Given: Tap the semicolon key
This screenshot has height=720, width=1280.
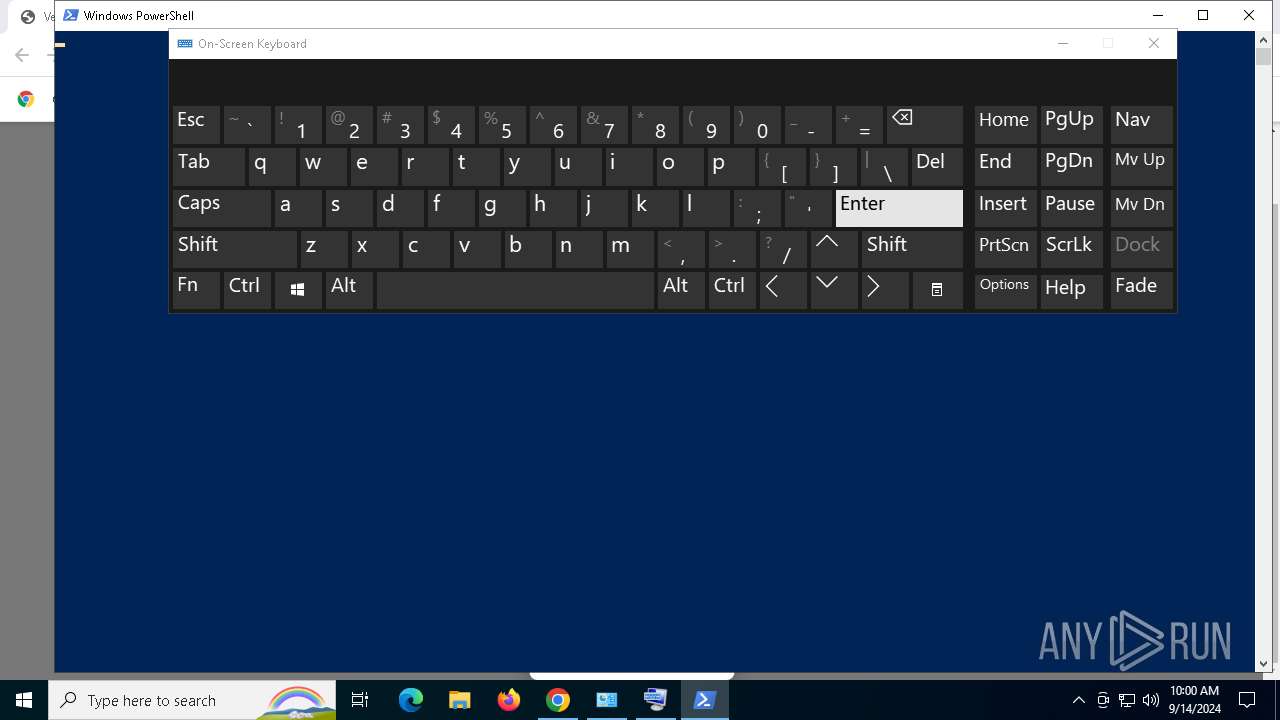Looking at the screenshot, I should tap(757, 208).
